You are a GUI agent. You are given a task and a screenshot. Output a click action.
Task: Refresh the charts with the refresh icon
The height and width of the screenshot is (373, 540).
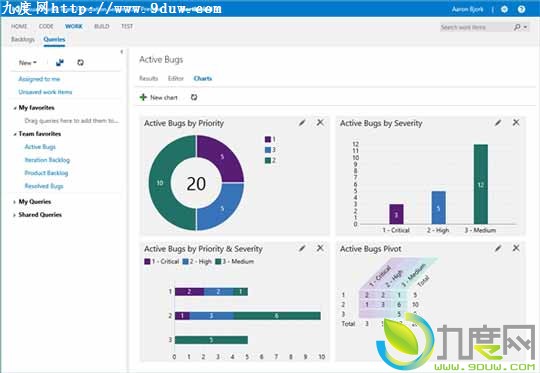(x=194, y=97)
